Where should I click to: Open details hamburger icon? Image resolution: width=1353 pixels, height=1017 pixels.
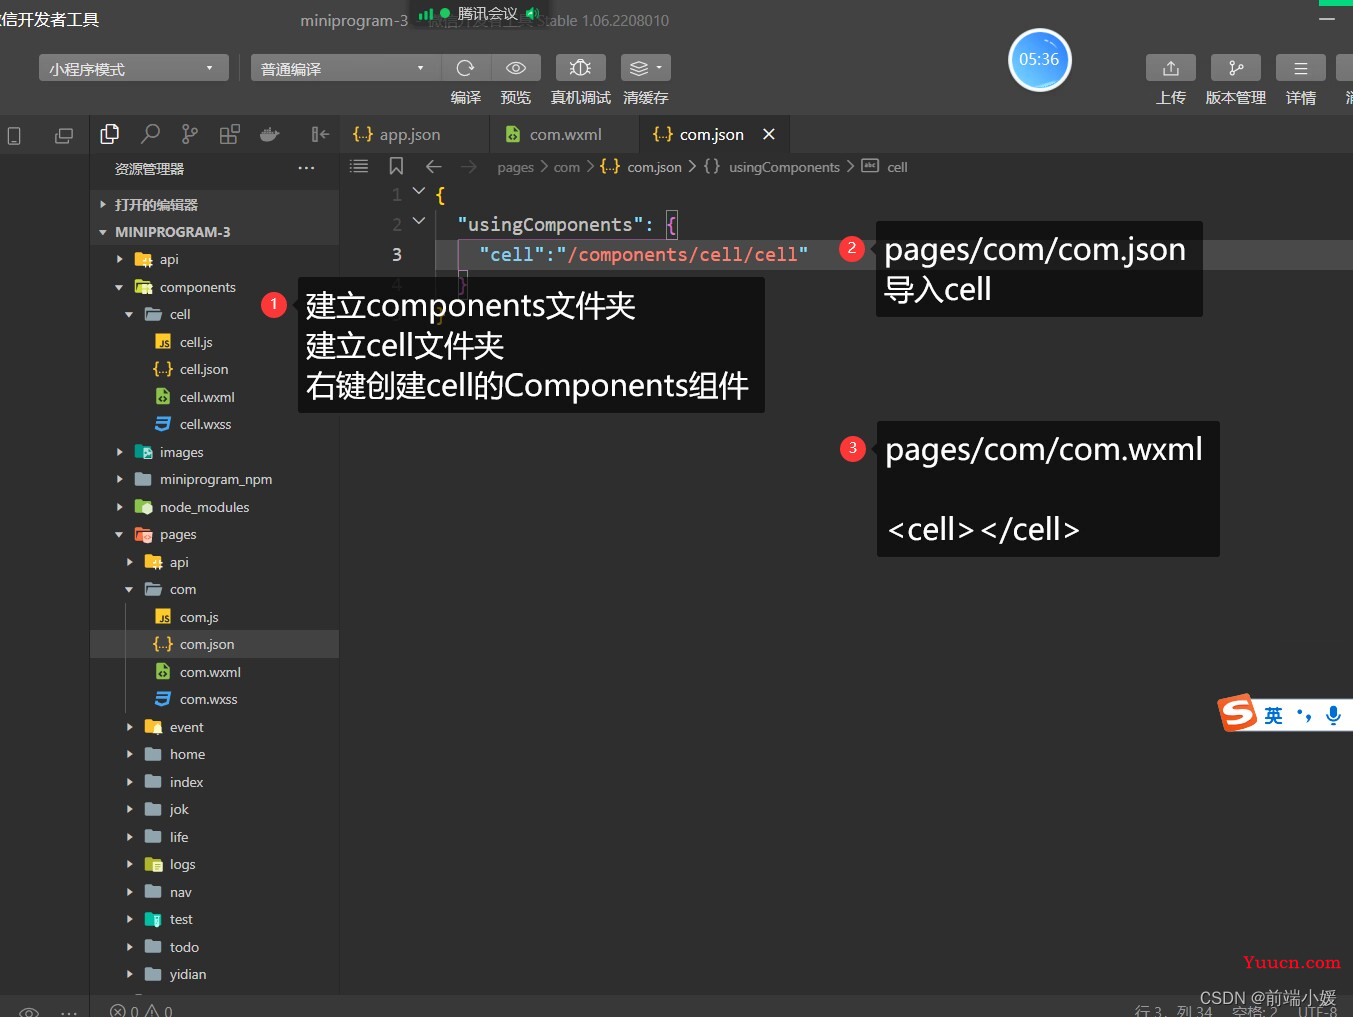[x=1301, y=68]
